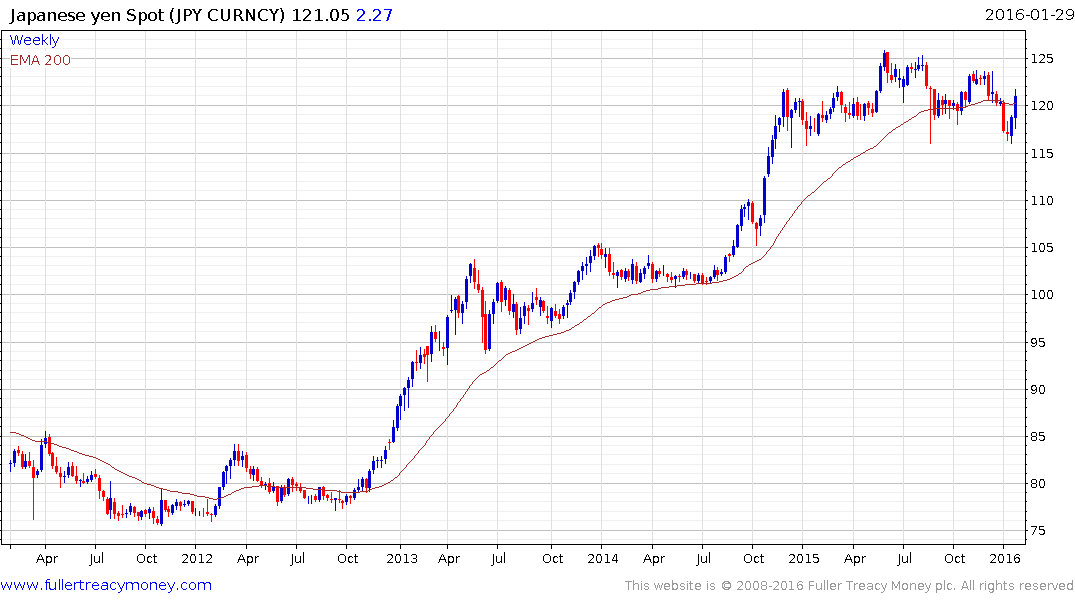Click the y-axis label 120
1075x600 pixels.
tap(1042, 106)
